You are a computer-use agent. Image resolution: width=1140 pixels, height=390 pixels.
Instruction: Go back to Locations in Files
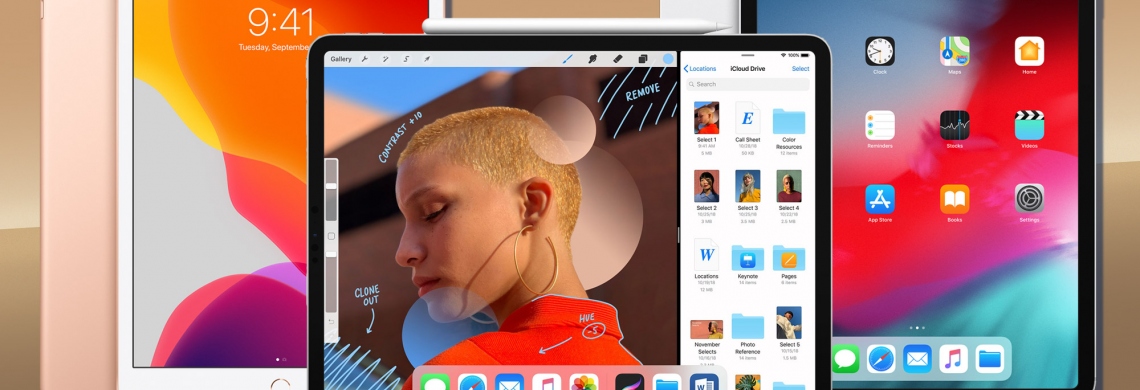tap(699, 68)
